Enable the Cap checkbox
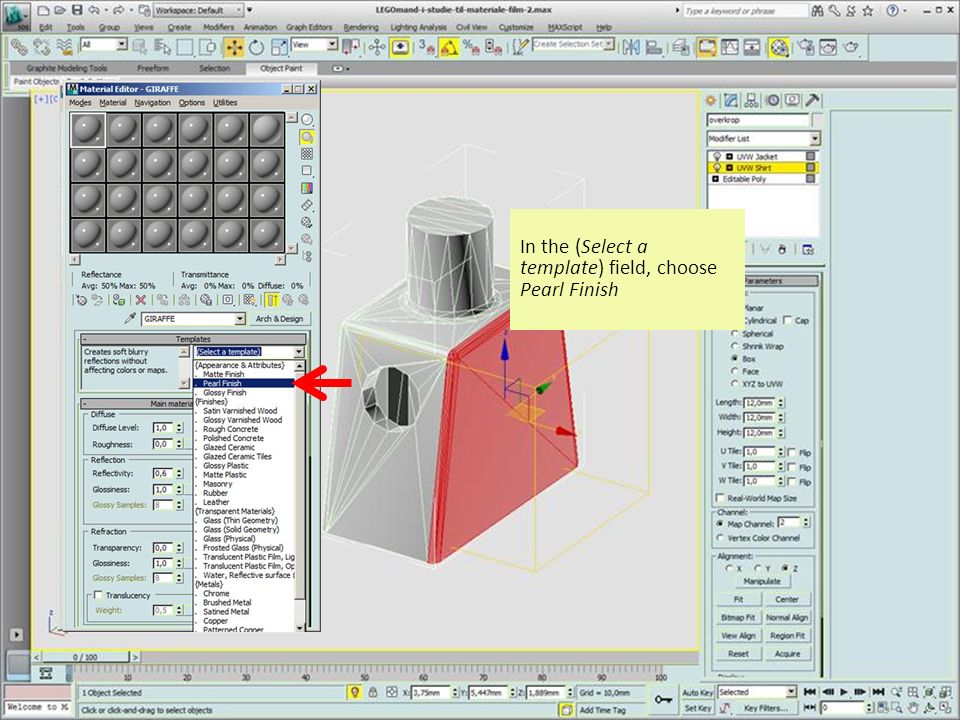Image resolution: width=960 pixels, height=720 pixels. pos(787,320)
